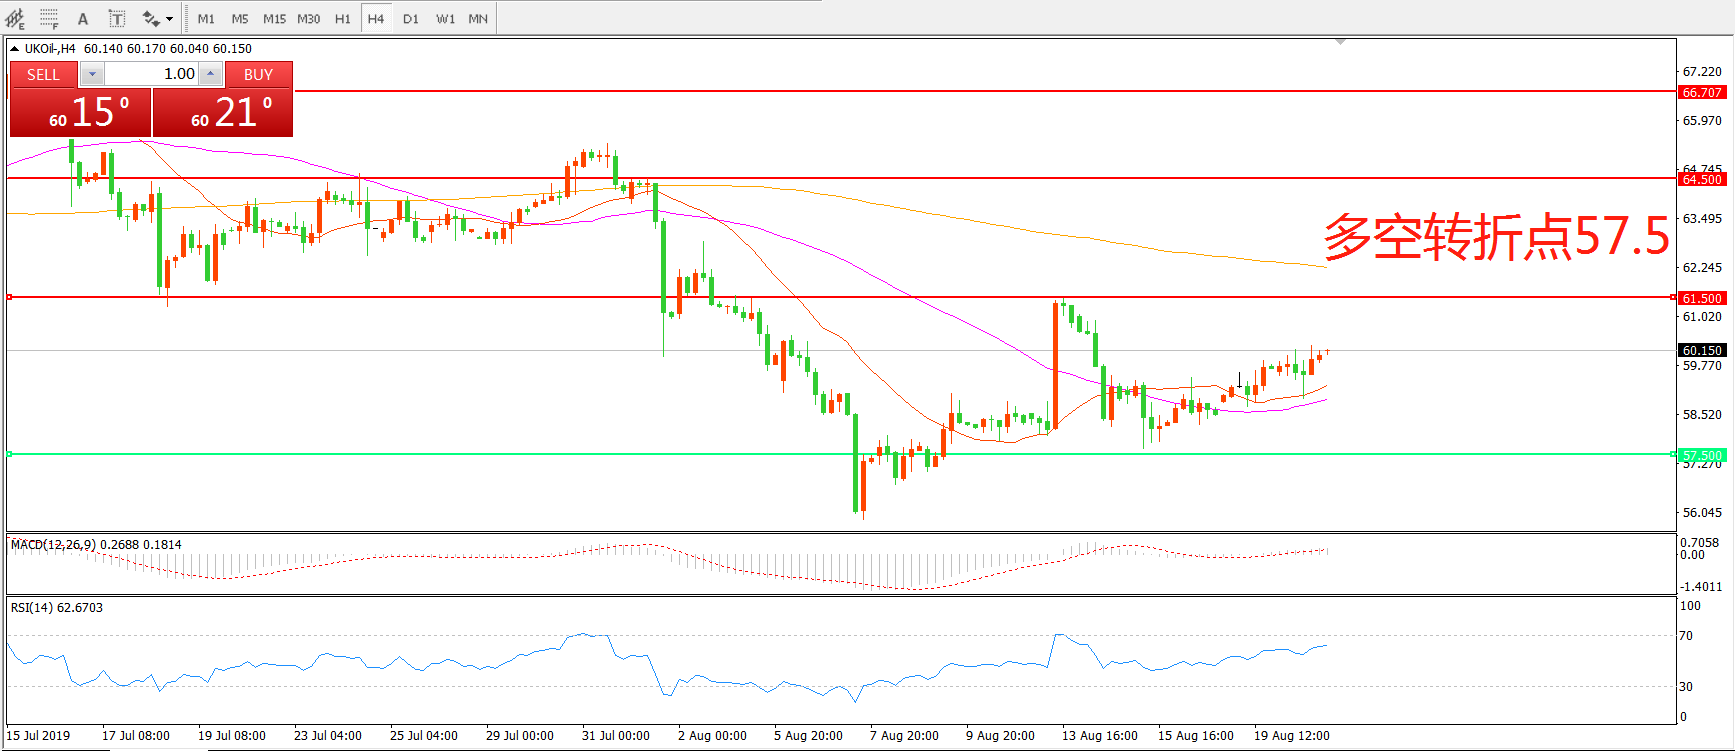Viewport: 1735px width, 751px height.
Task: Switch to D1 daily timeframe
Action: click(411, 18)
